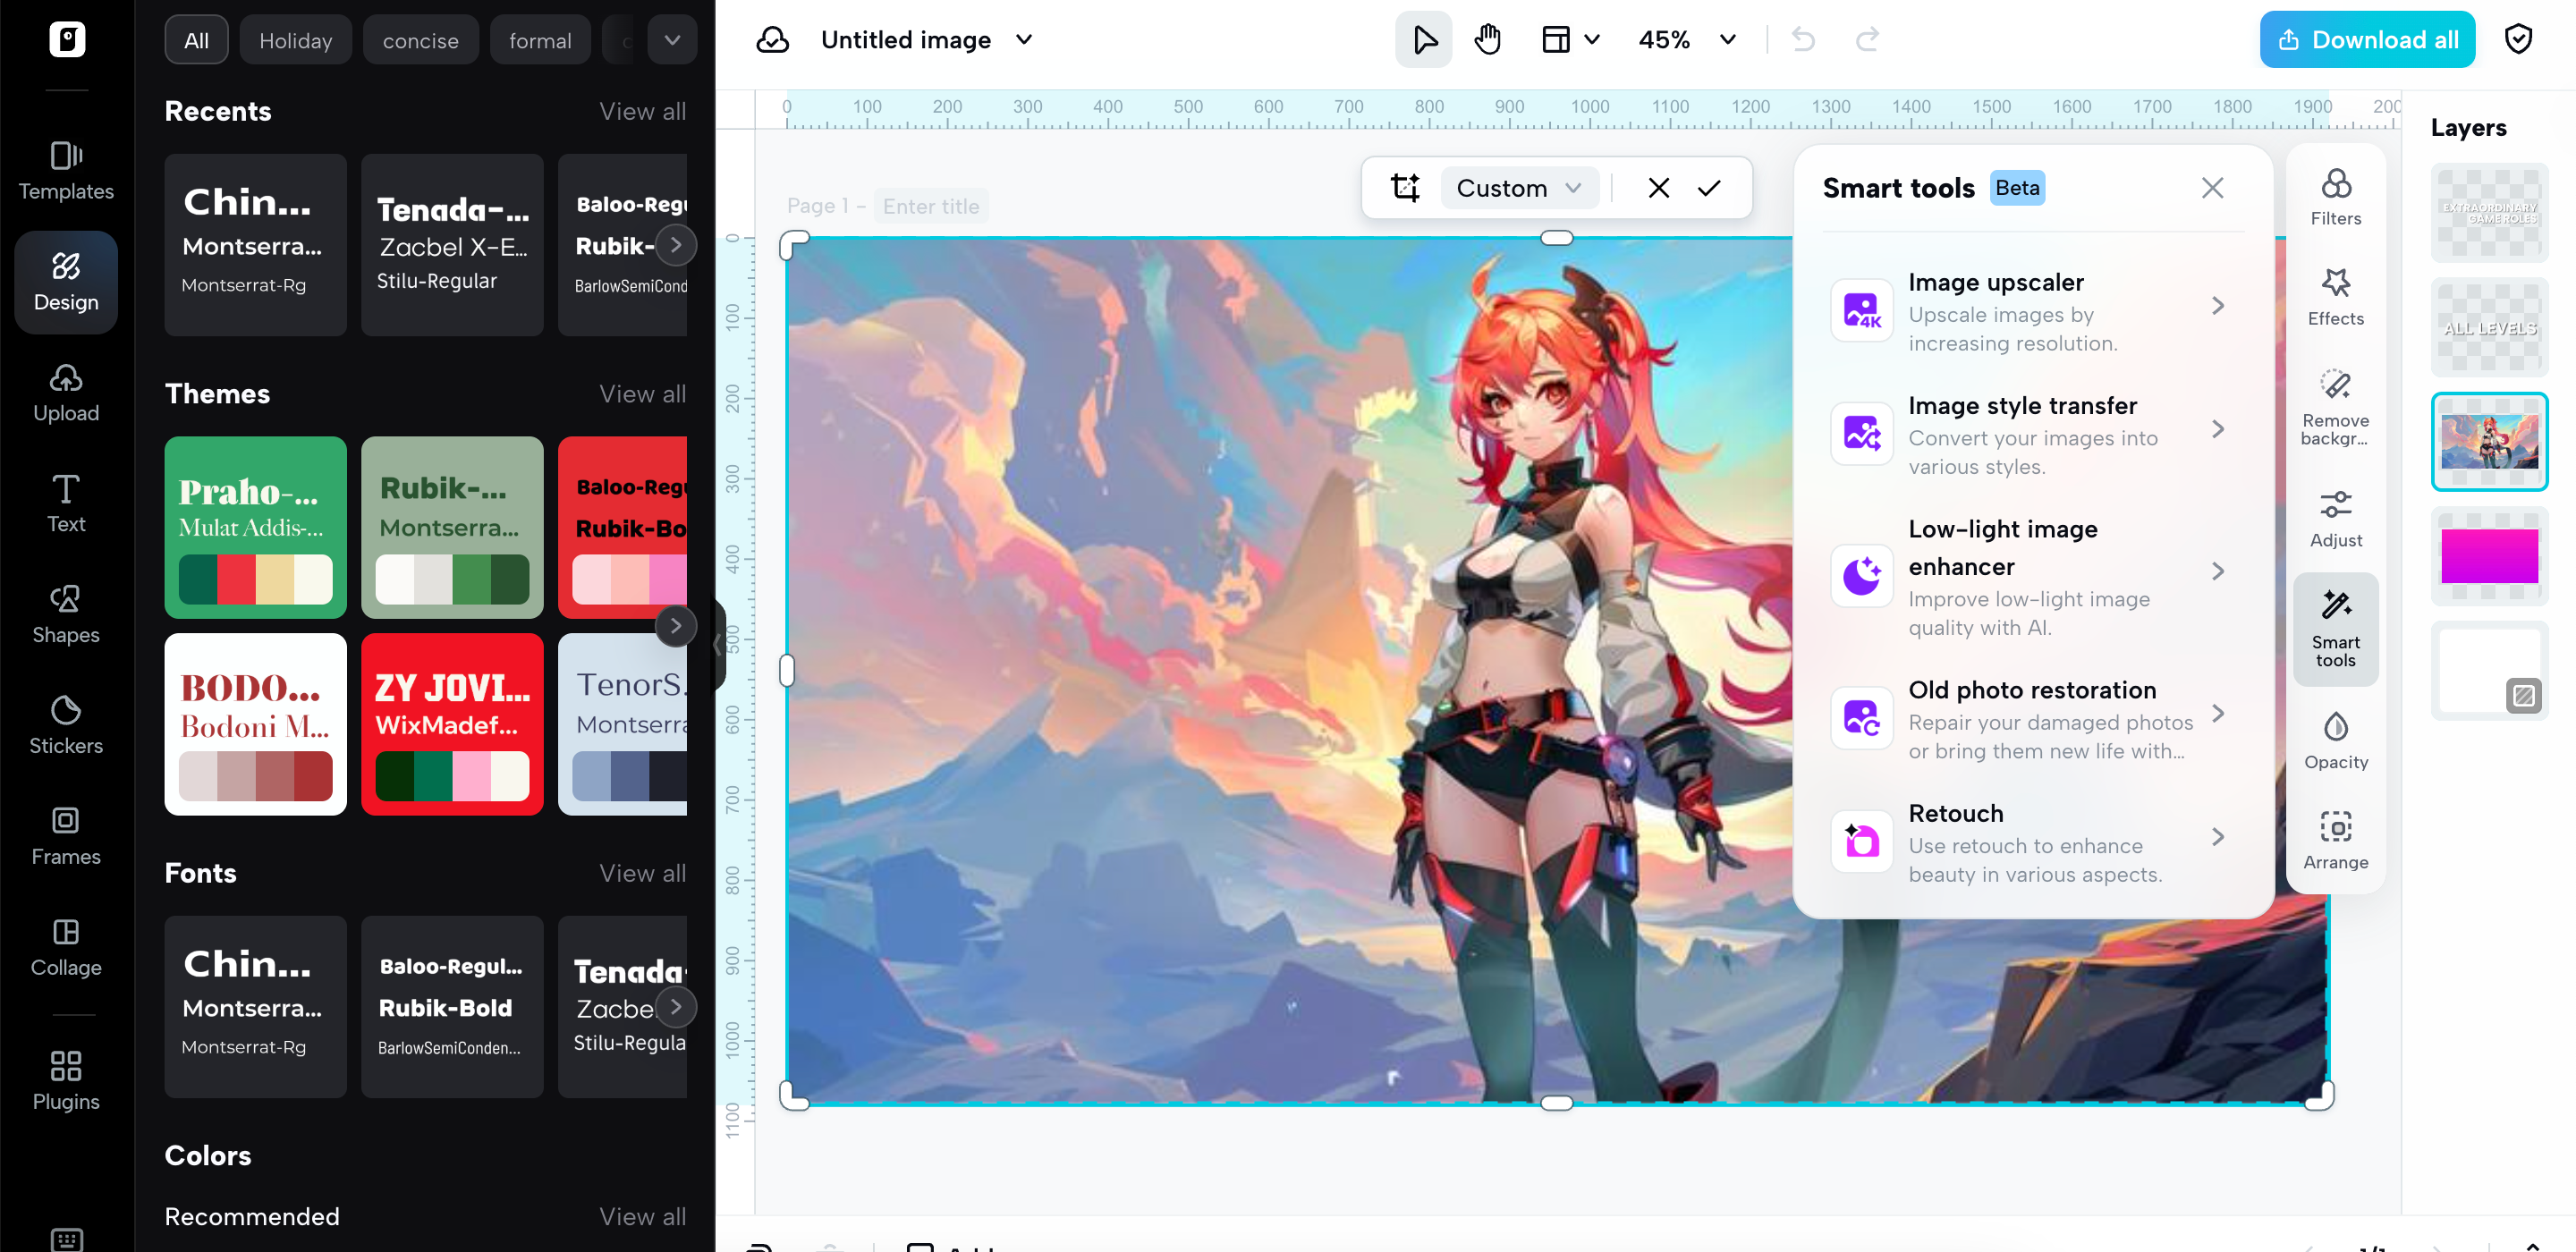The width and height of the screenshot is (2576, 1252).
Task: Select the anime character image layer thumbnail
Action: [2489, 441]
